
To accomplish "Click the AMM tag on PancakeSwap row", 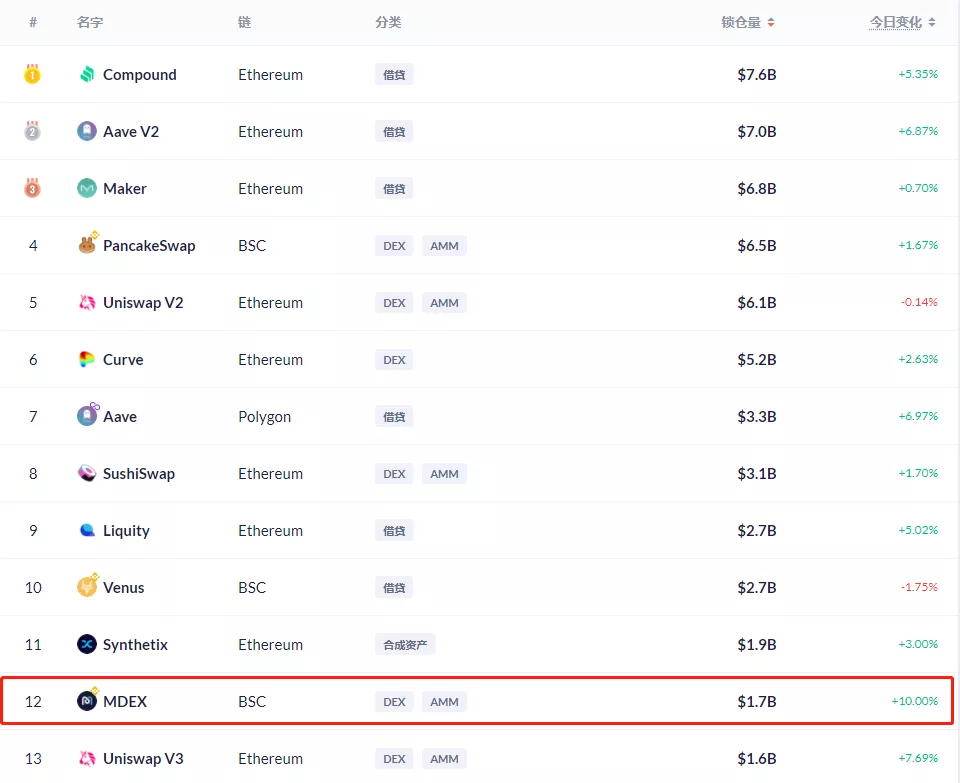I will tap(444, 245).
